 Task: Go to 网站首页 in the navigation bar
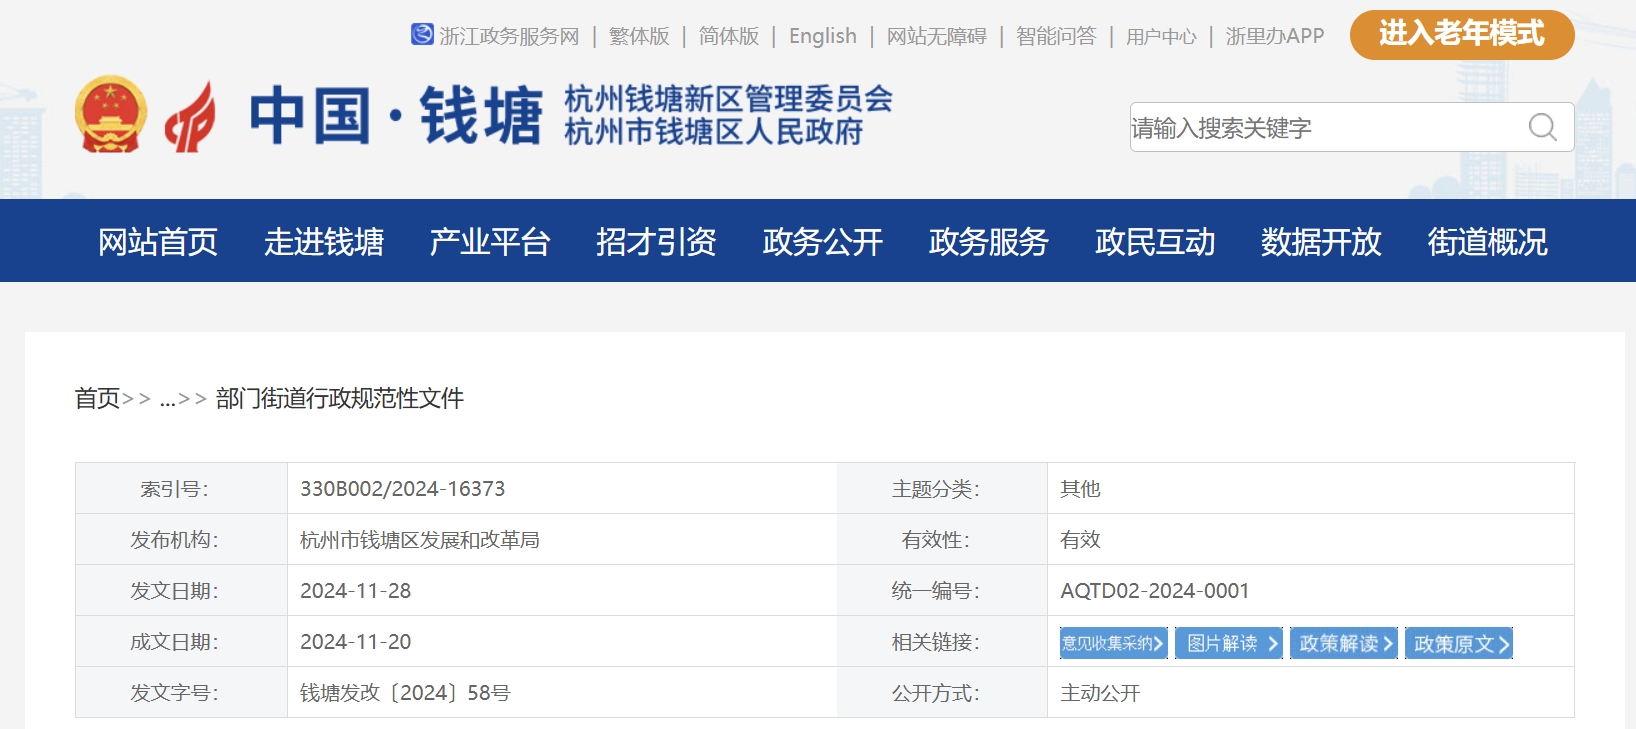click(158, 241)
